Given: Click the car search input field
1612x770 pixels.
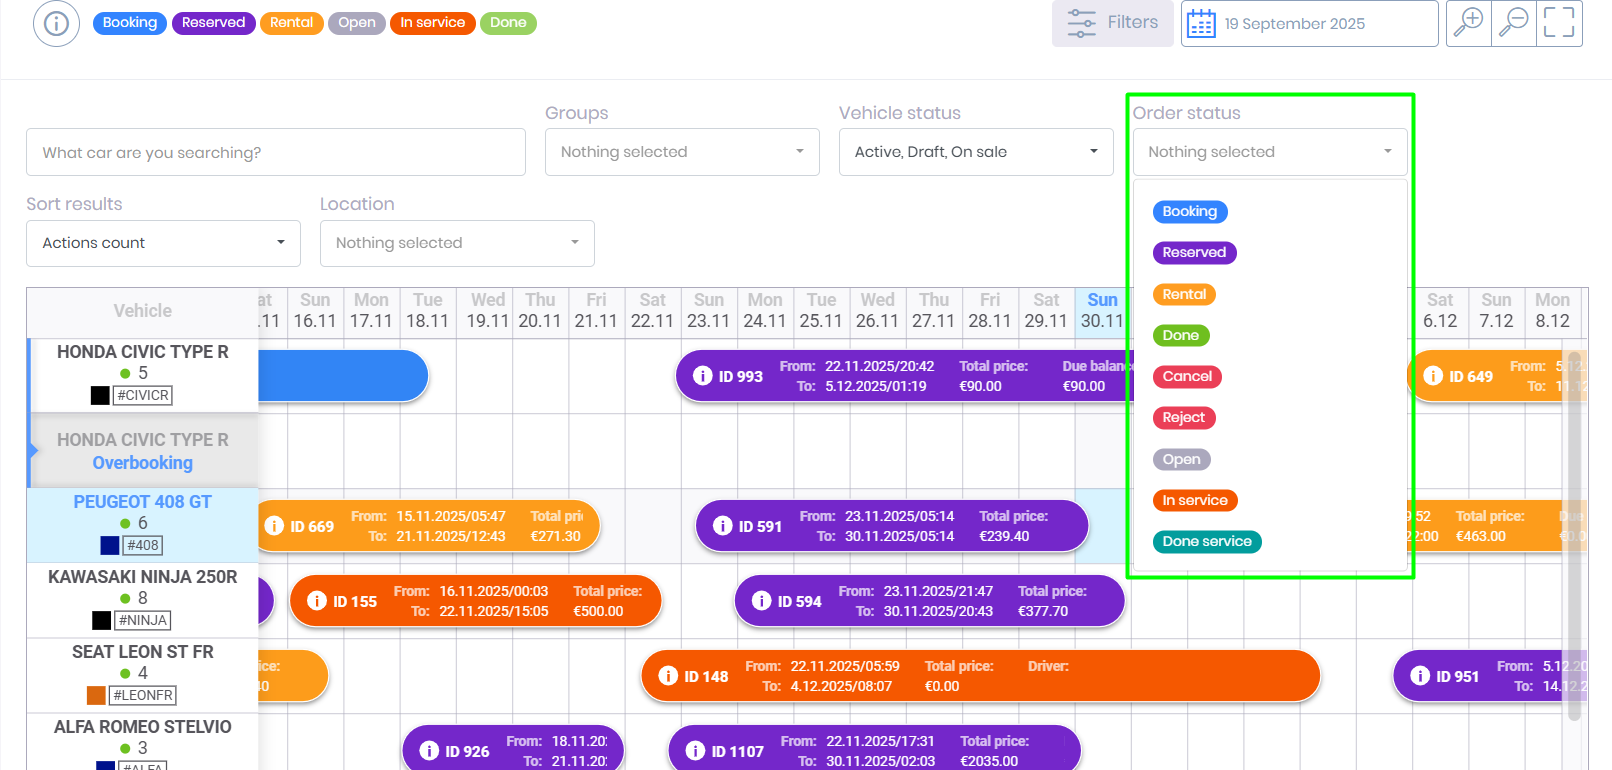Looking at the screenshot, I should click(275, 152).
